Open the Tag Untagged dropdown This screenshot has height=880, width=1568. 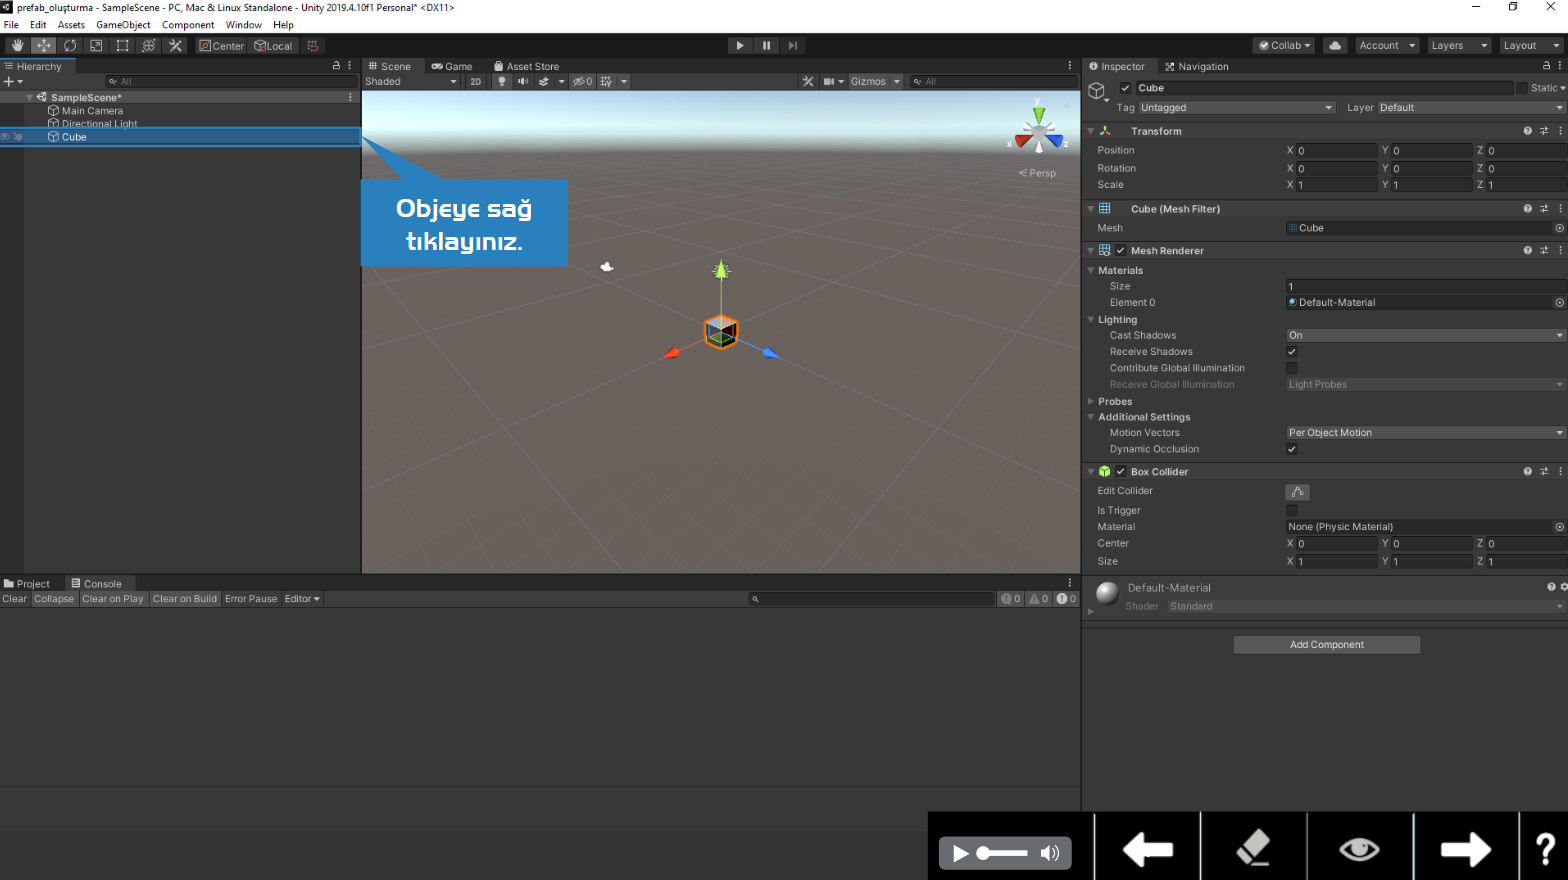pos(1236,108)
